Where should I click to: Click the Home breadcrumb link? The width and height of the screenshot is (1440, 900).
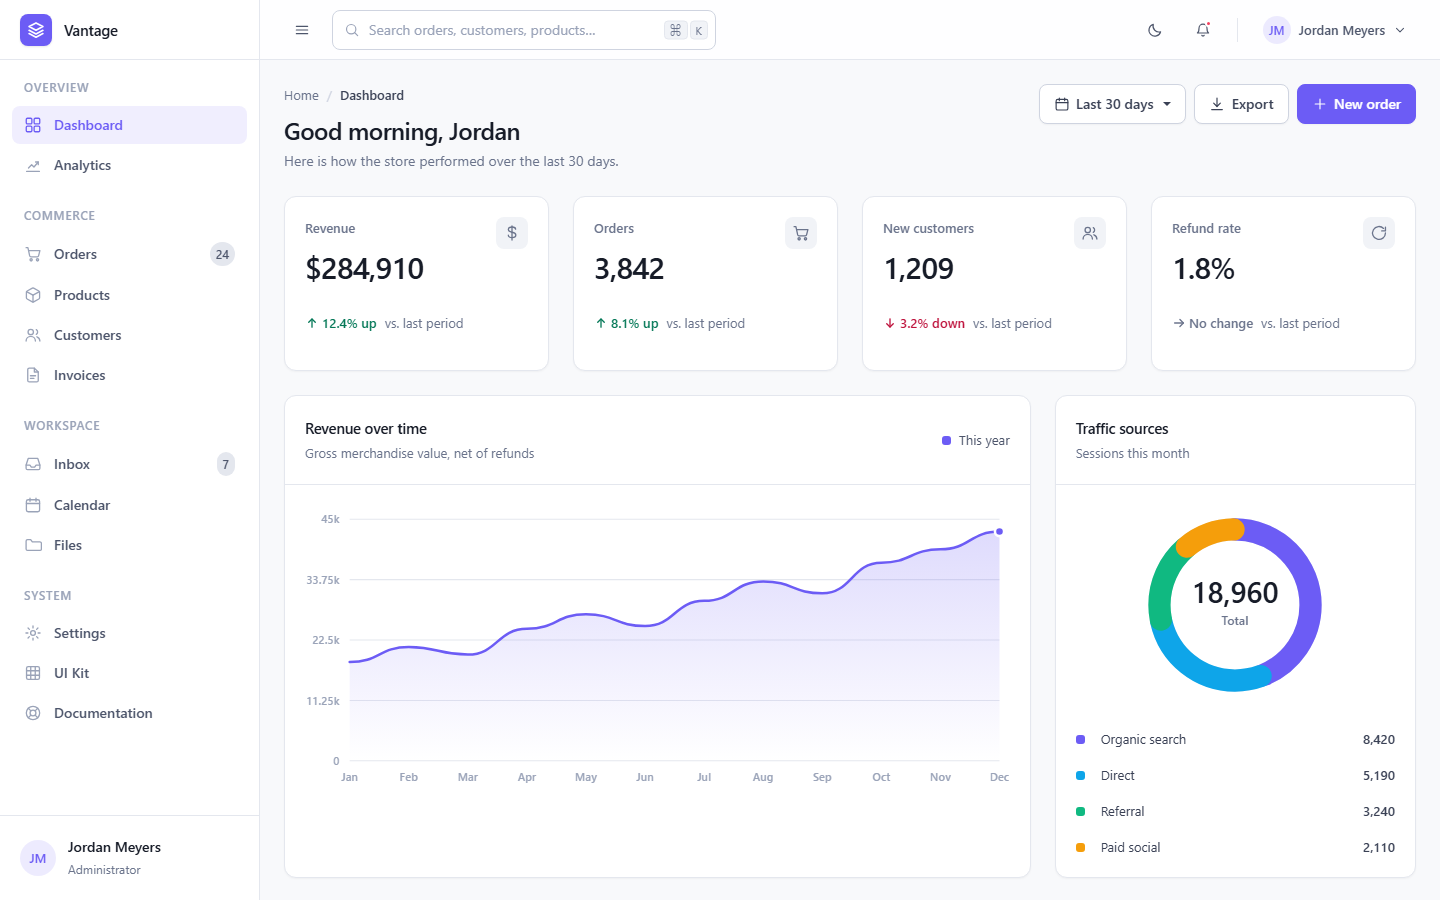point(301,96)
